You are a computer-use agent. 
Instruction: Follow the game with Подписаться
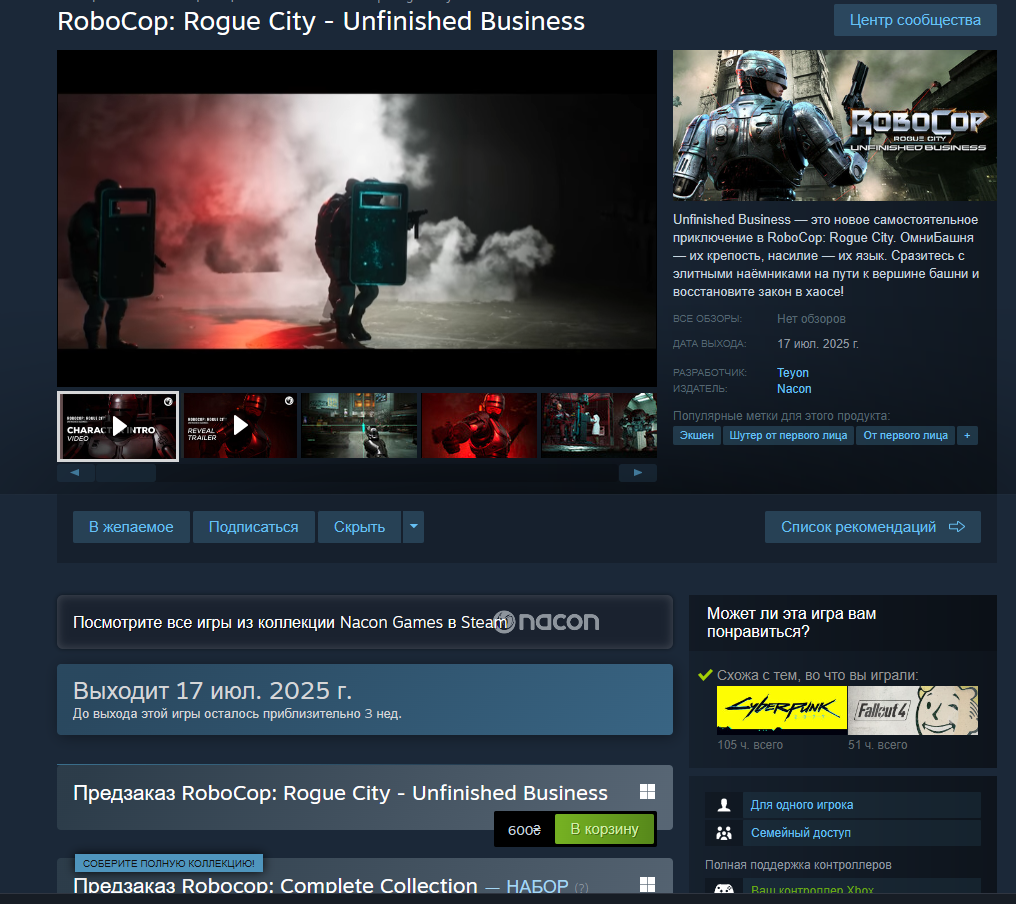pos(253,527)
